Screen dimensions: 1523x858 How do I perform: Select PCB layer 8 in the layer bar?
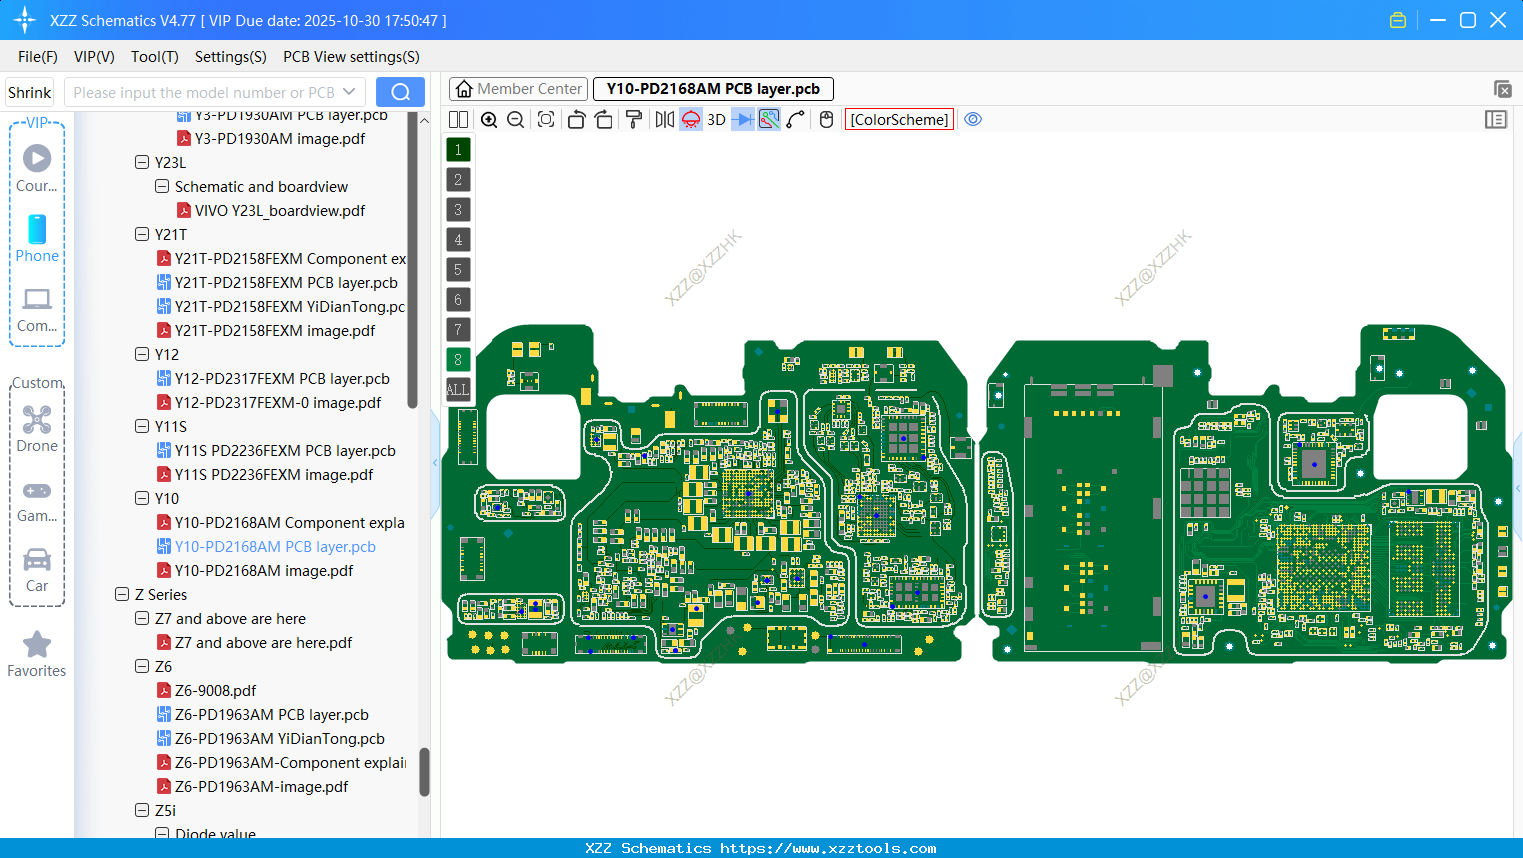457,359
